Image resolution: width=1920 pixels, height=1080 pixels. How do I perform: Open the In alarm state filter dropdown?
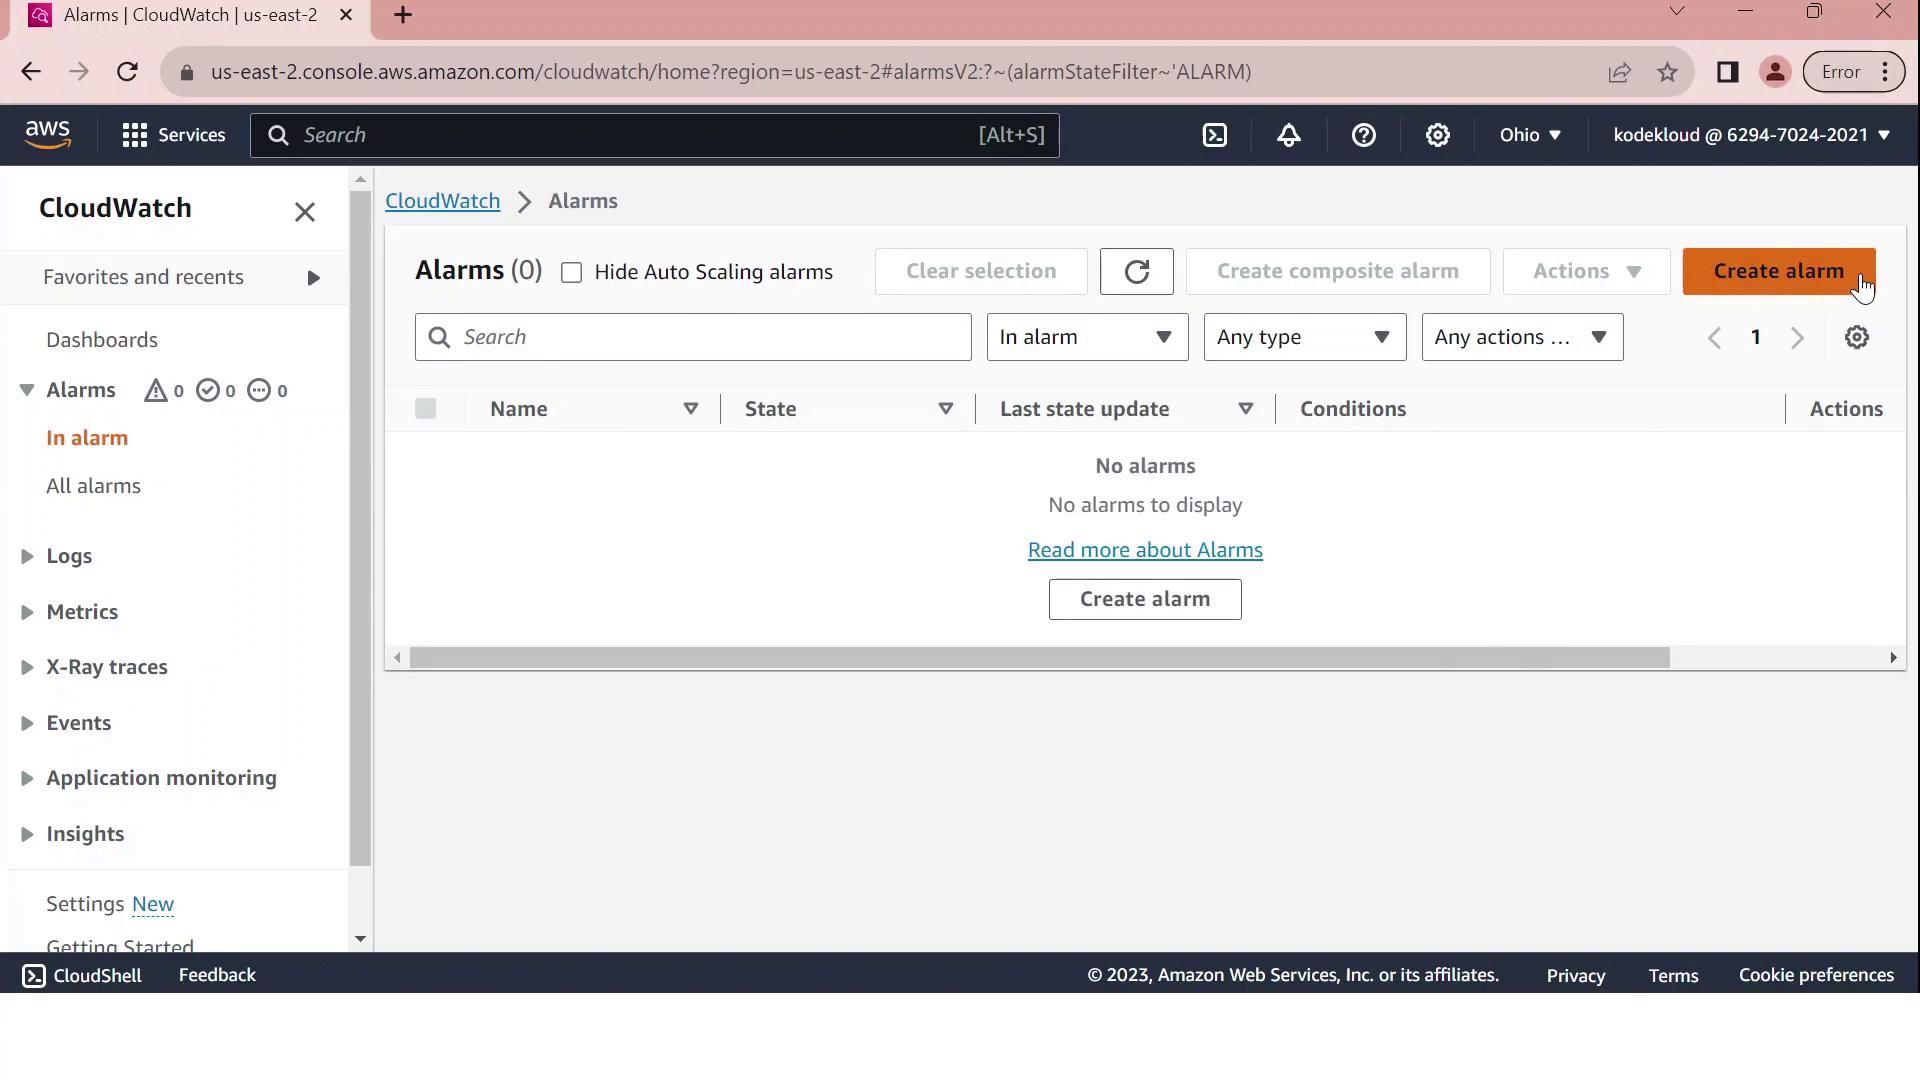[x=1086, y=337]
